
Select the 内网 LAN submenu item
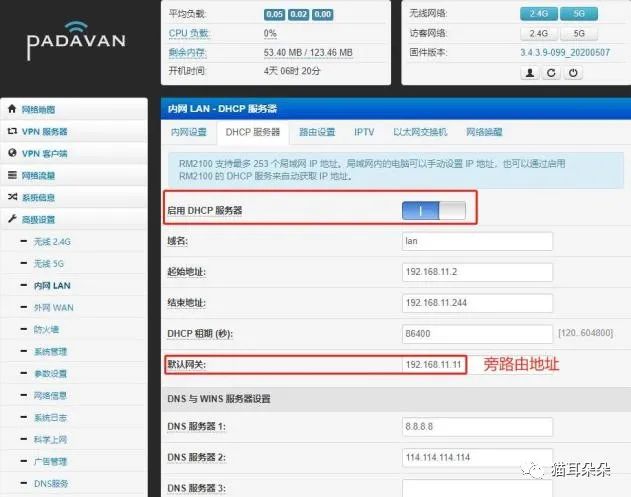point(52,286)
